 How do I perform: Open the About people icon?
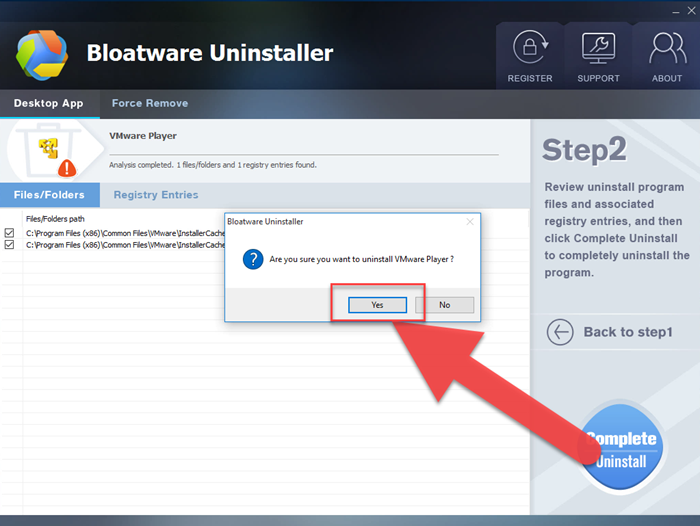pos(667,48)
